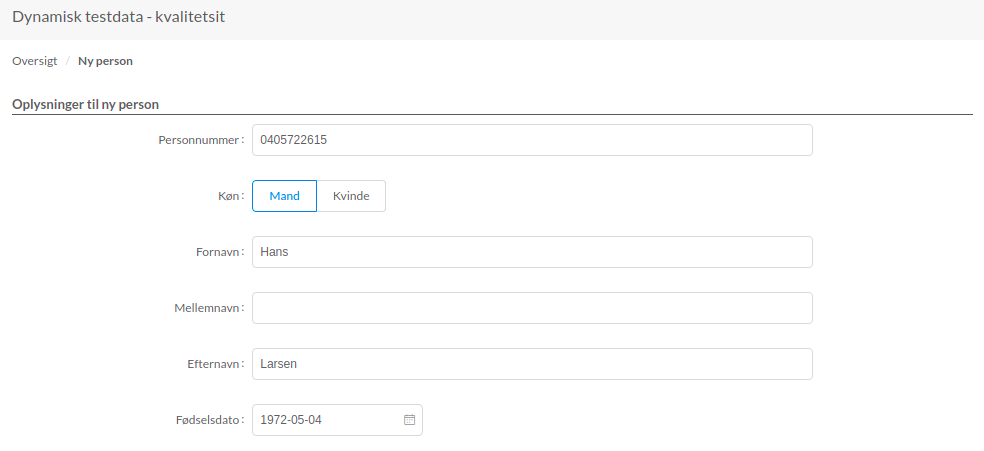This screenshot has height=451, width=984.
Task: Click the Personnummer field label
Action: pos(200,140)
